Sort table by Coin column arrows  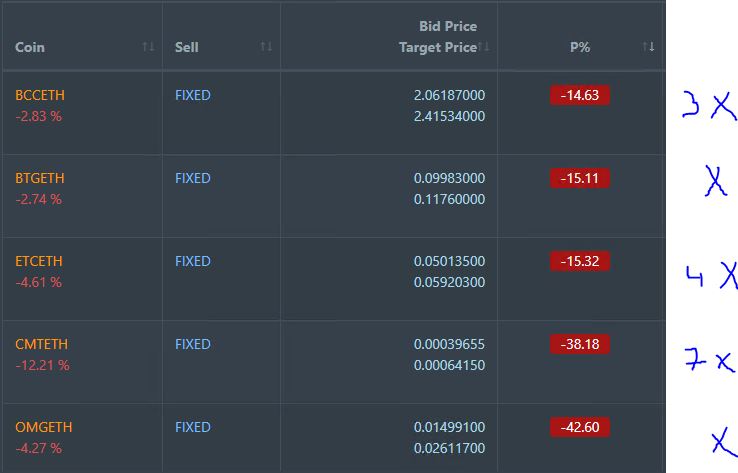pos(148,47)
